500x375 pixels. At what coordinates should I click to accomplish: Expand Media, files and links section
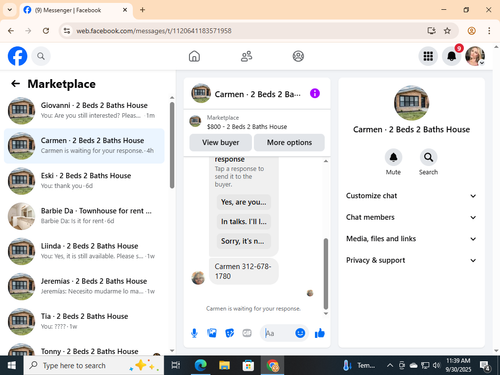411,239
